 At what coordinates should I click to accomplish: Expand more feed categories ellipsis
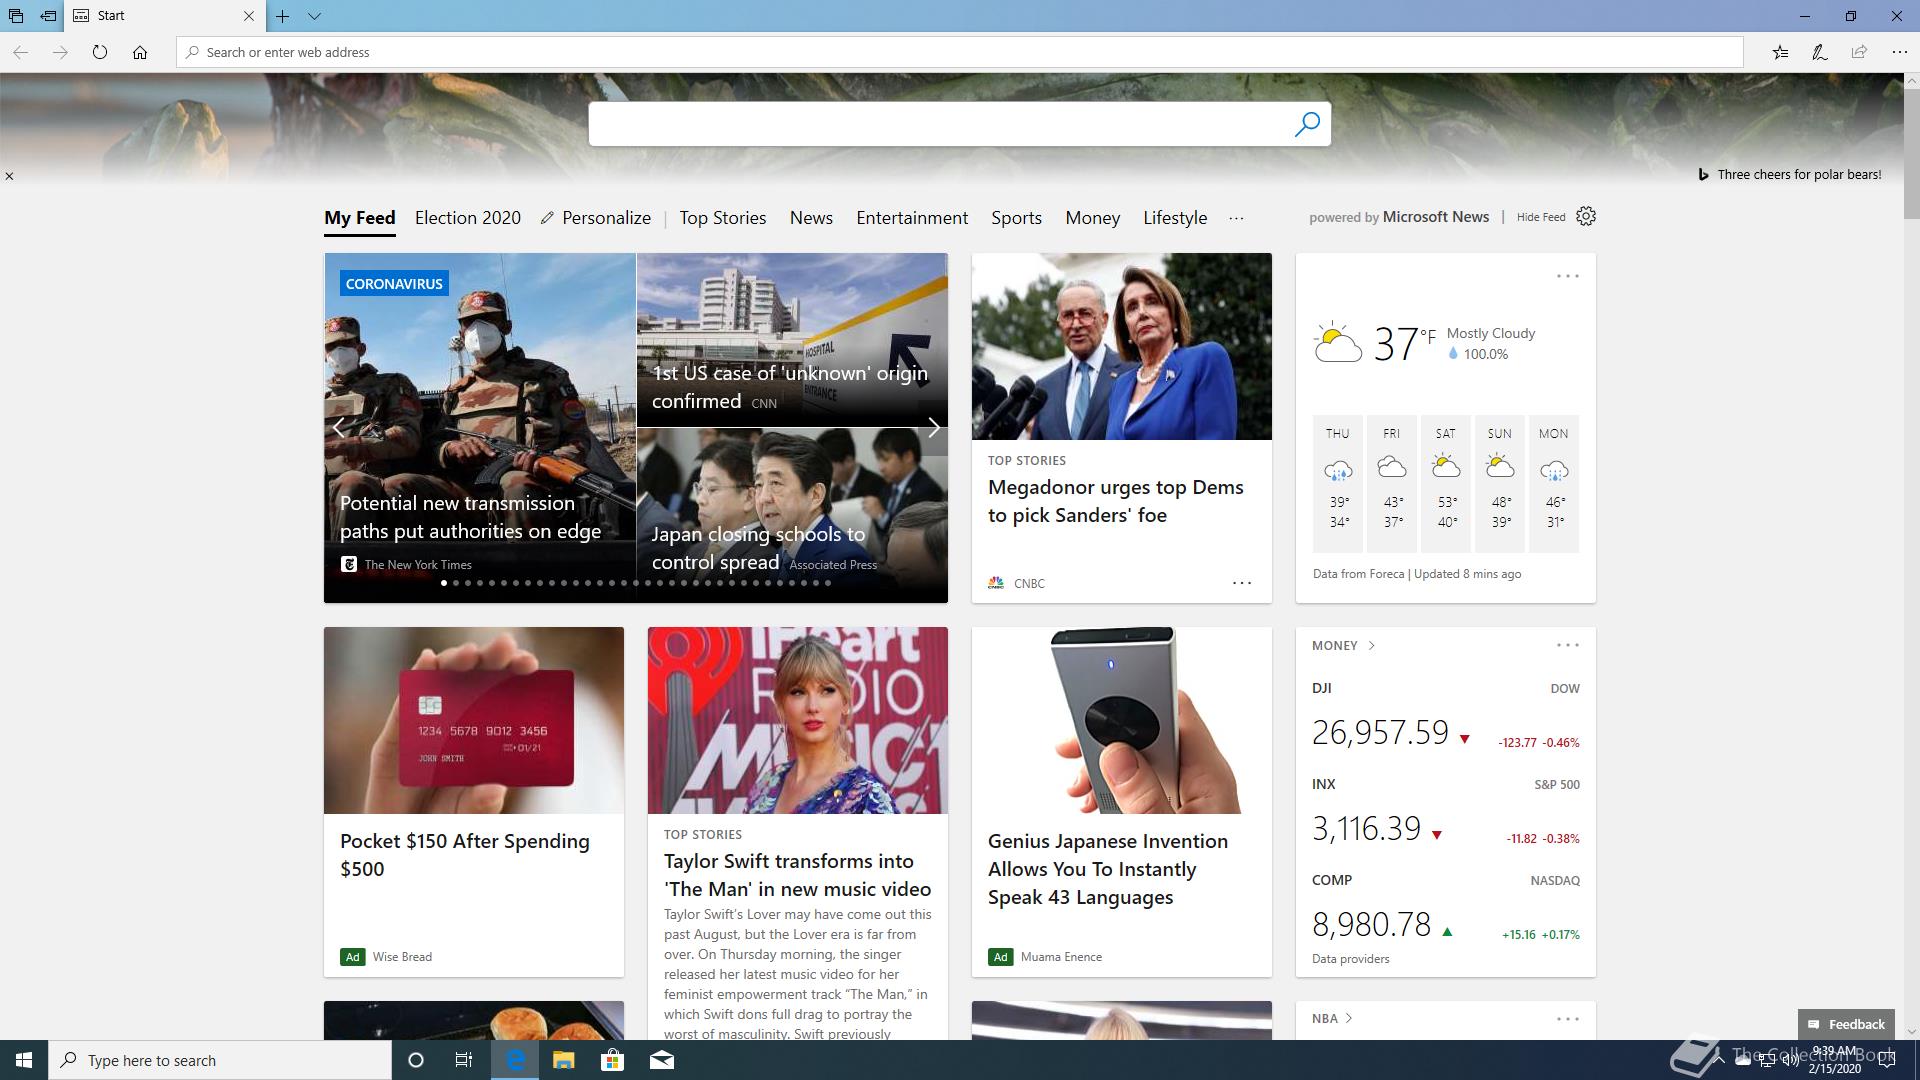coord(1236,218)
